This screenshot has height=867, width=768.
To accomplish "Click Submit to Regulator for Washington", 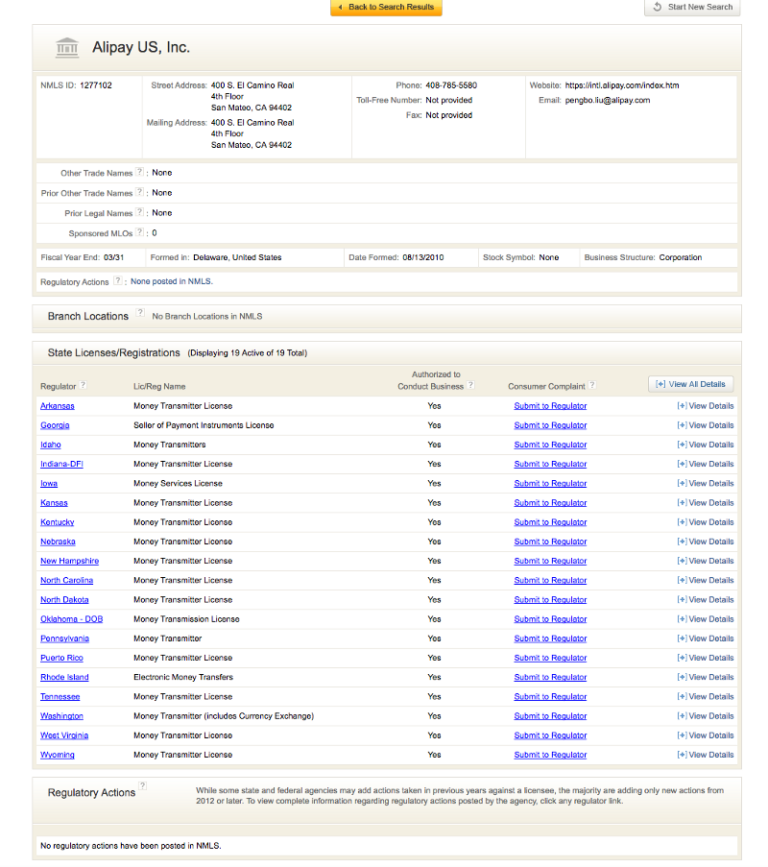I will (550, 716).
